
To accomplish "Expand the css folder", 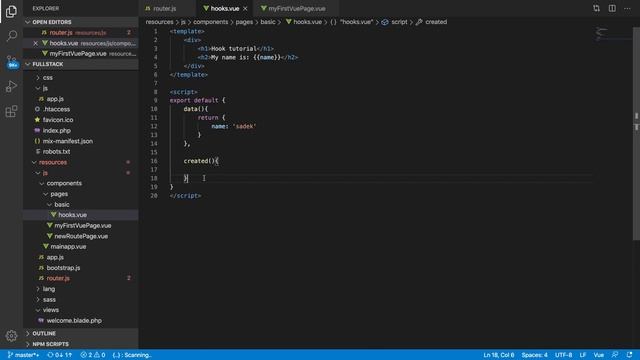I will point(48,78).
